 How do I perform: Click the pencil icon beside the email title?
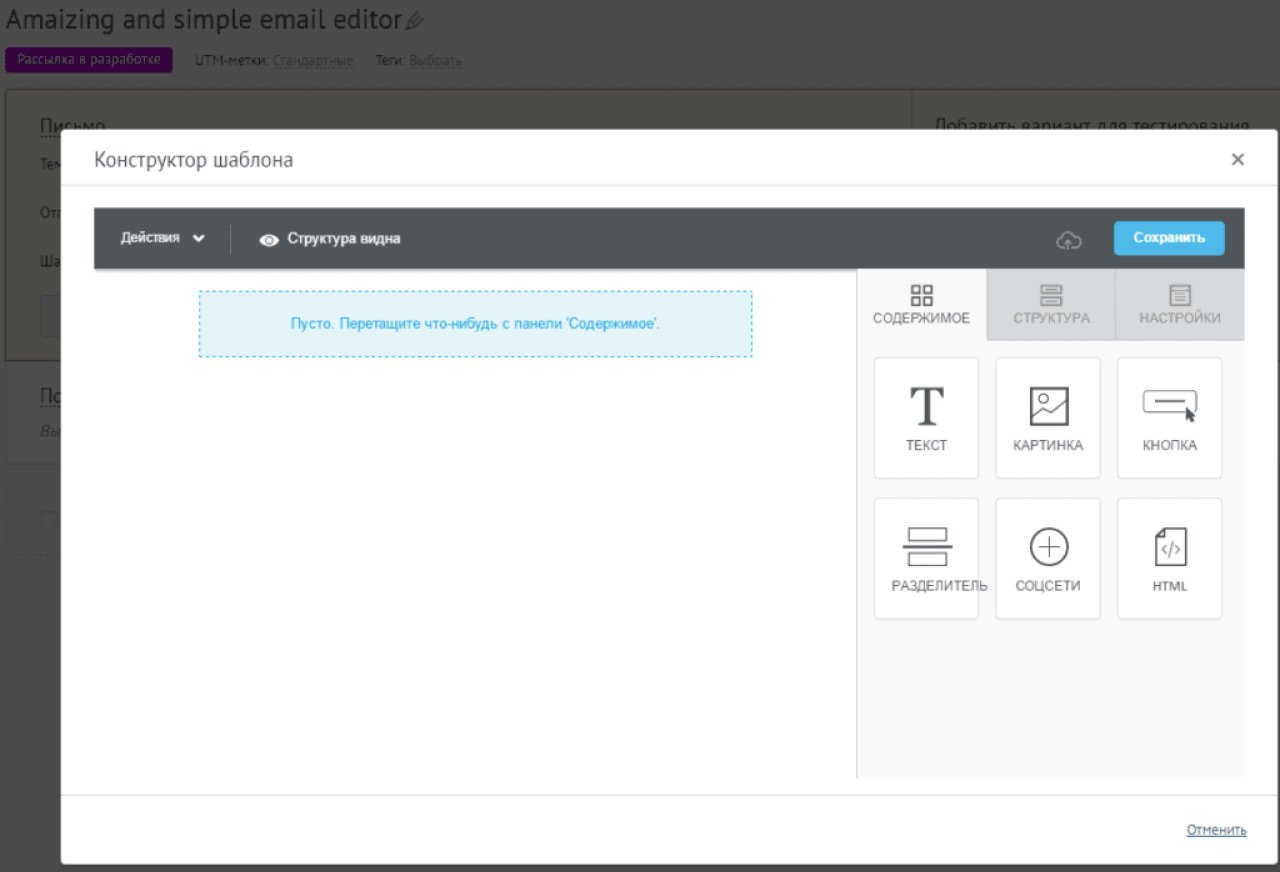(x=415, y=21)
